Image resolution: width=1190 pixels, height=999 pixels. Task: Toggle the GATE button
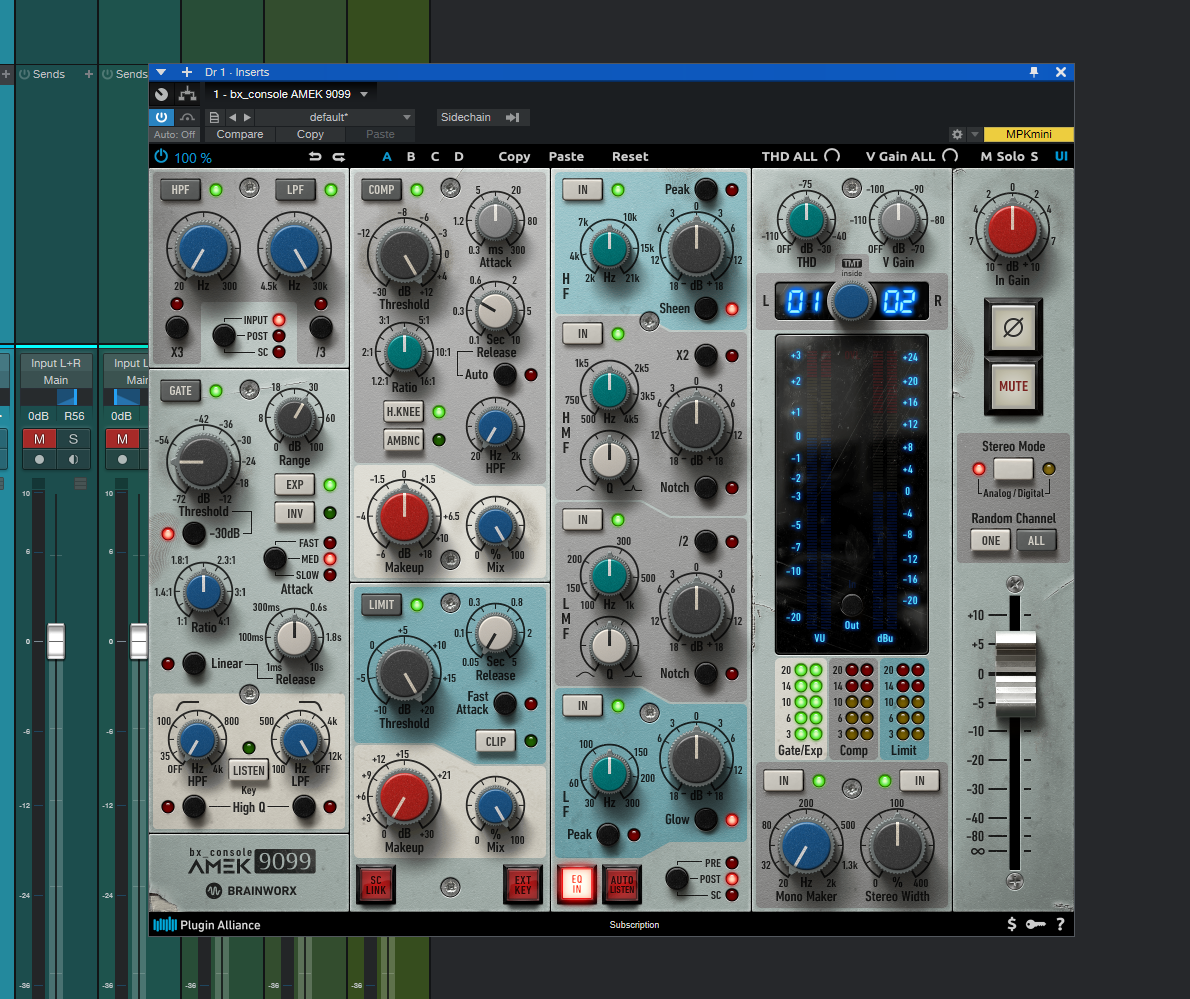click(180, 391)
